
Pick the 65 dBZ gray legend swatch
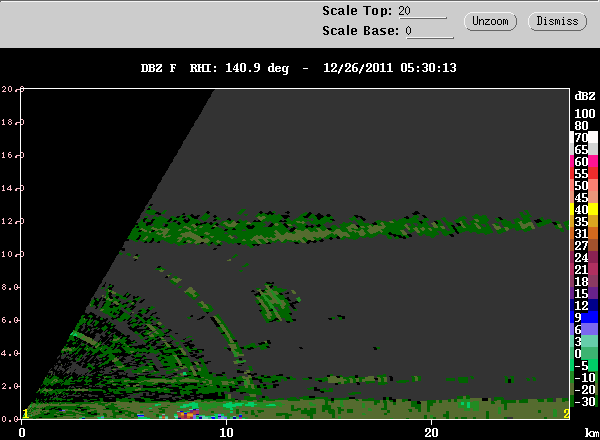coord(593,149)
